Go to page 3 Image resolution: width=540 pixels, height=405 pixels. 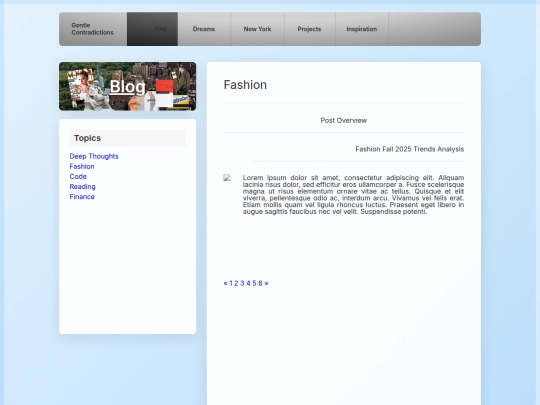click(x=242, y=283)
